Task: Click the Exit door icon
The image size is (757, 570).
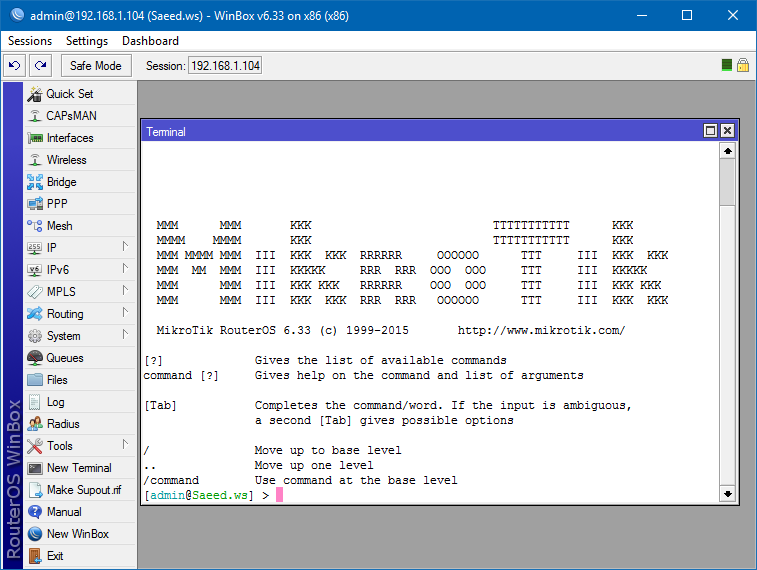Action: pos(35,556)
